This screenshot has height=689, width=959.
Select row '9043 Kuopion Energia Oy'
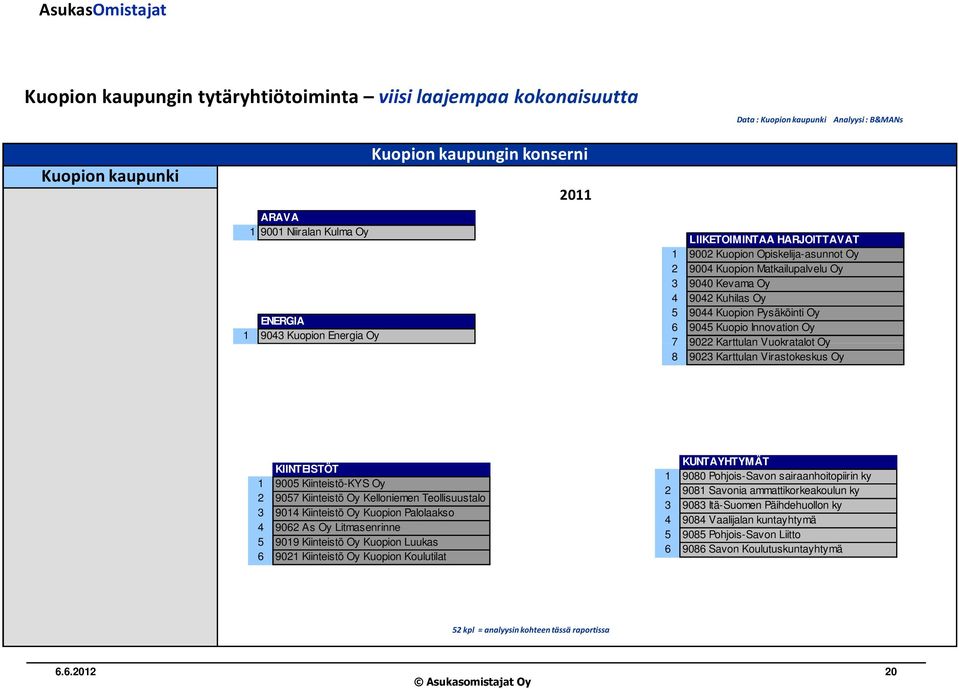point(366,336)
